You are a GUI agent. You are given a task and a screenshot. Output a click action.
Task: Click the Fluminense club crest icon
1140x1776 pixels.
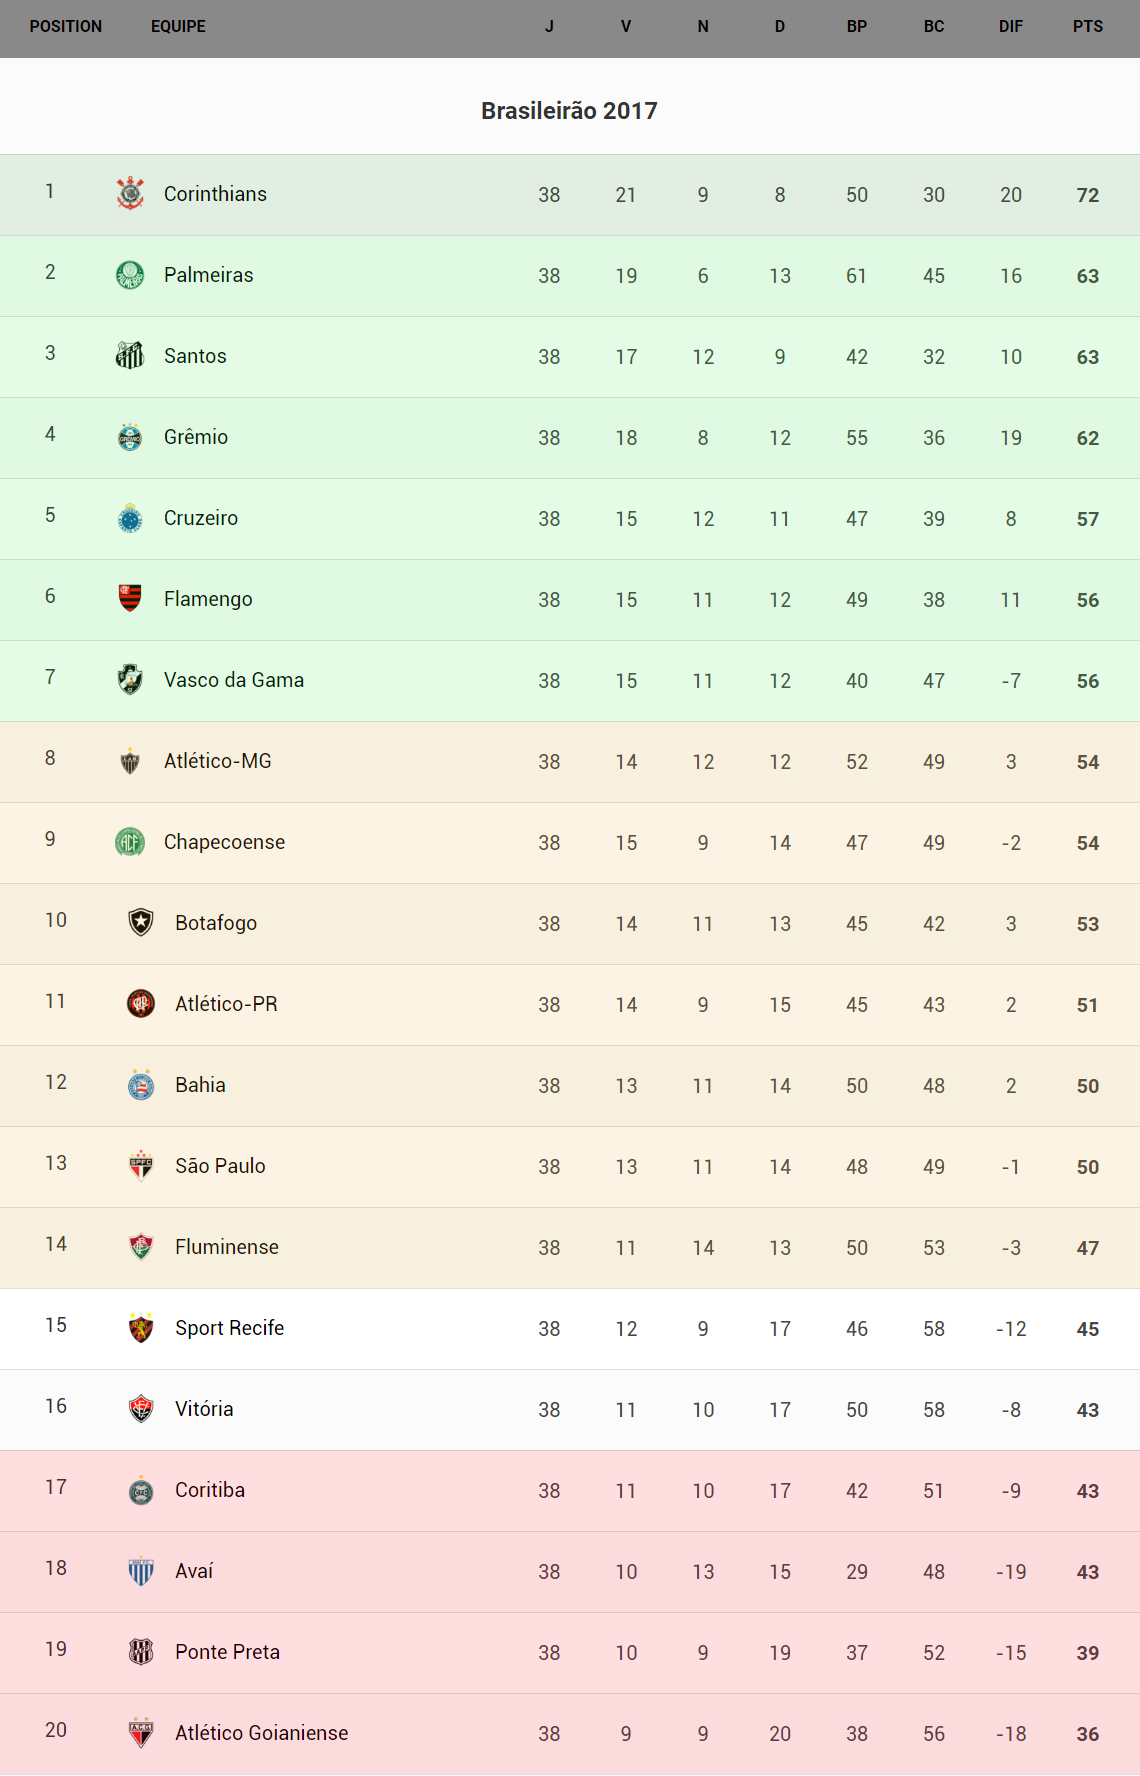(141, 1246)
